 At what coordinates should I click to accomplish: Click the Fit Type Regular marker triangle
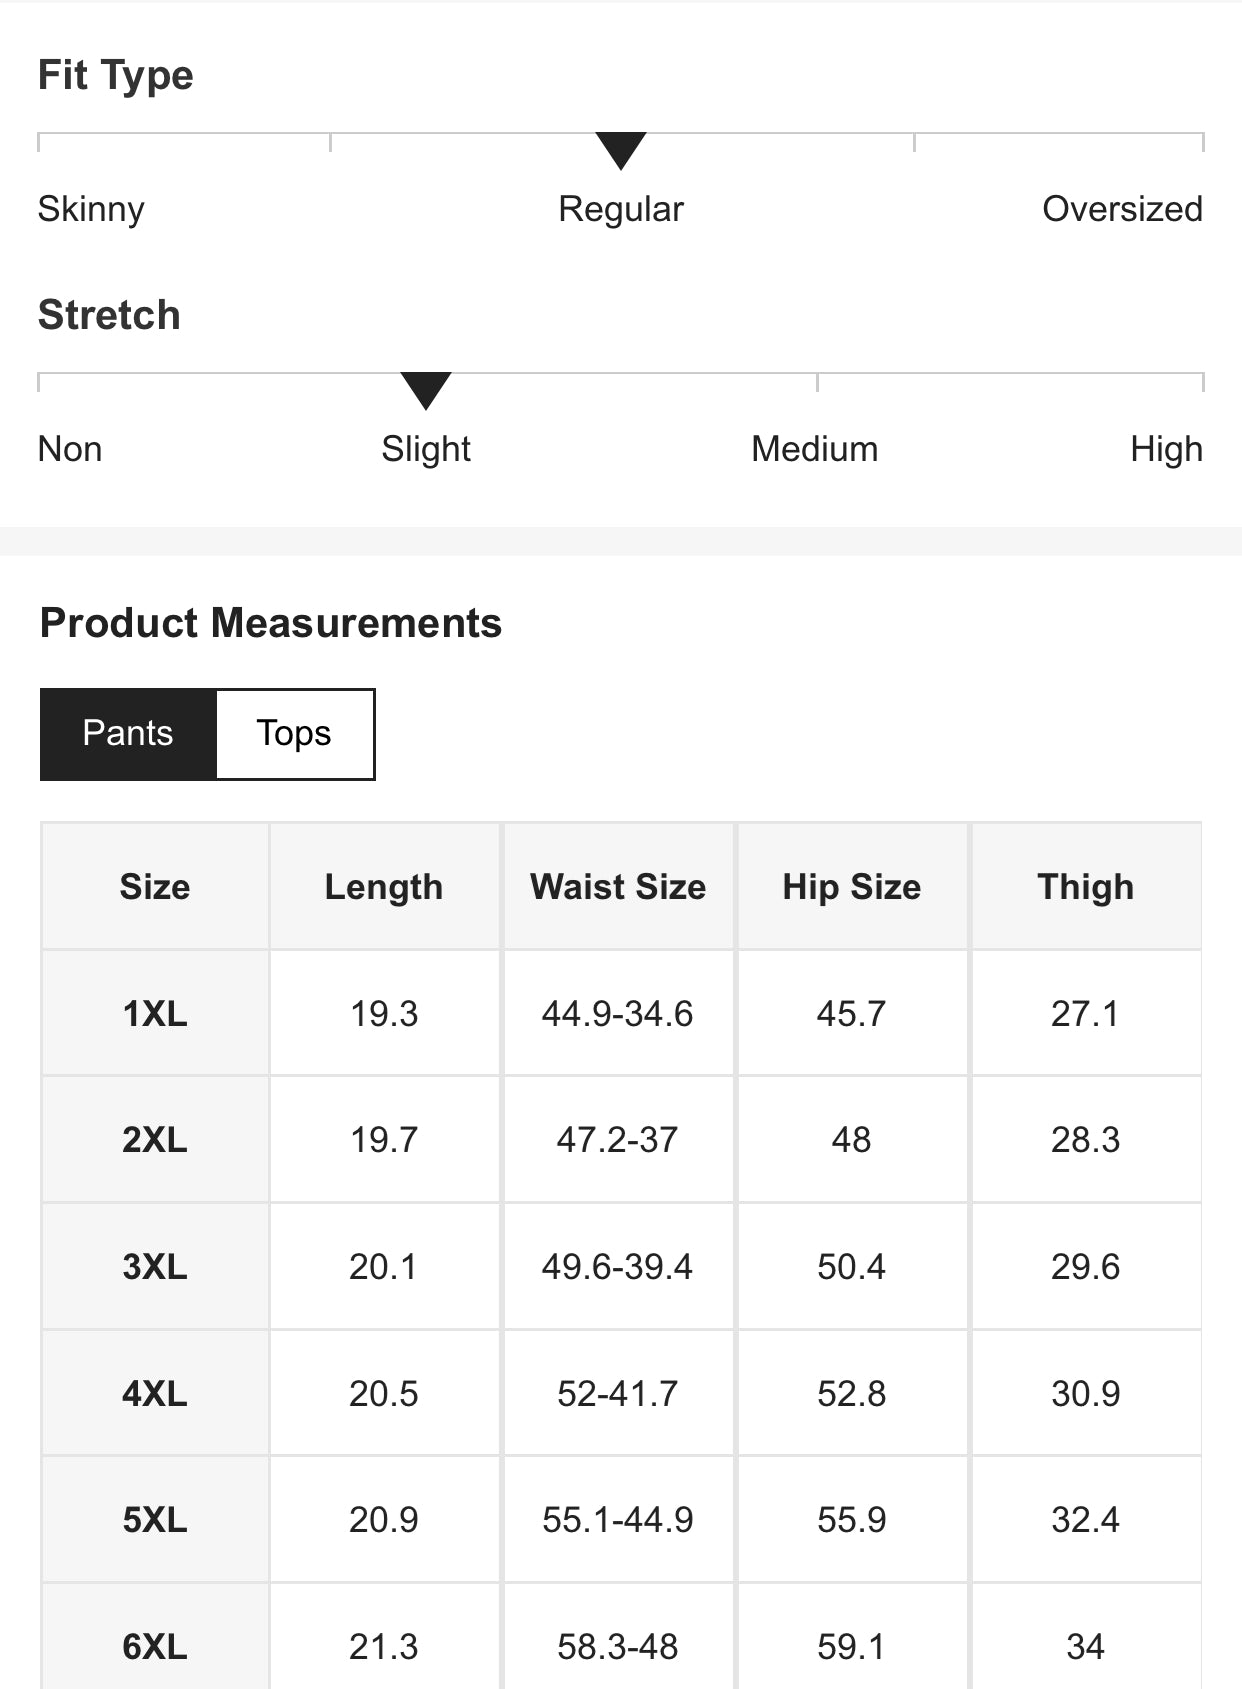(621, 150)
